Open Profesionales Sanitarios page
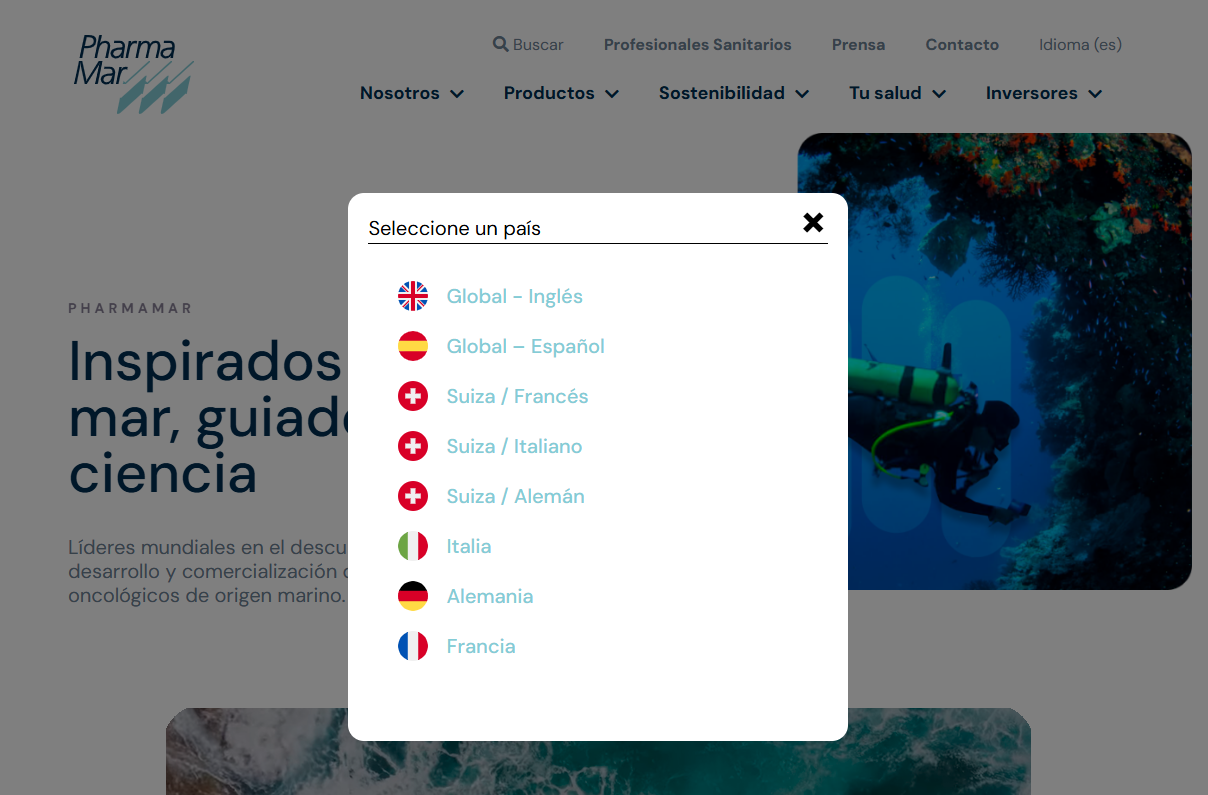This screenshot has width=1208, height=795. pyautogui.click(x=698, y=44)
